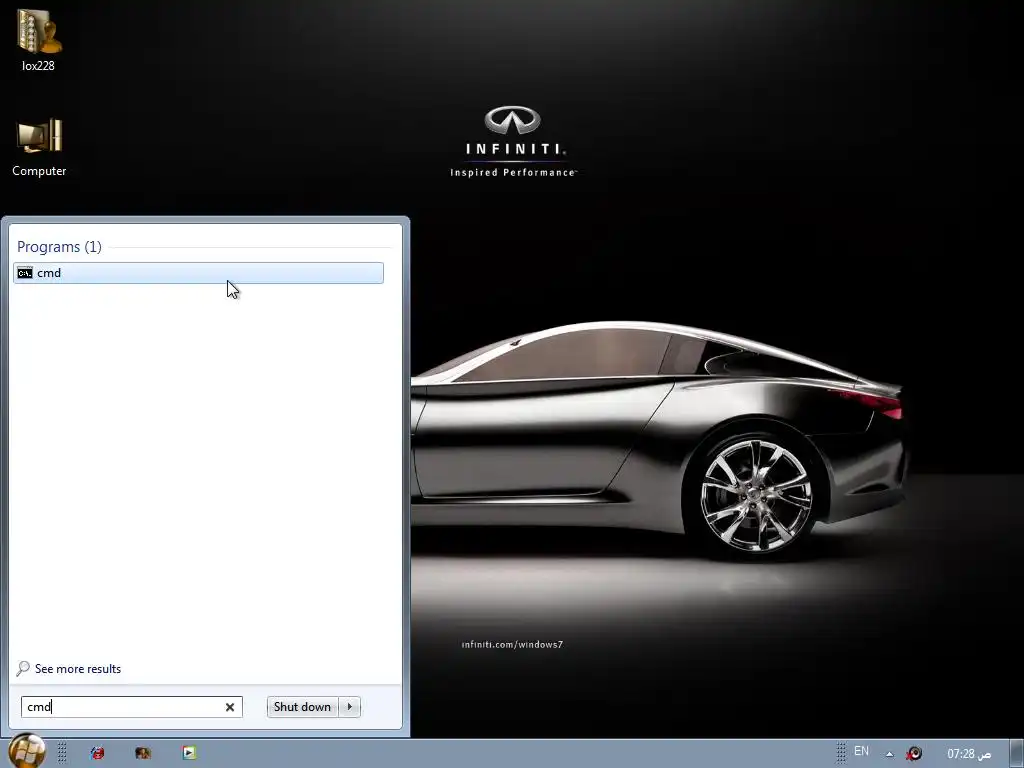This screenshot has width=1024, height=768.
Task: Open the muted volume tray icon
Action: (x=914, y=754)
